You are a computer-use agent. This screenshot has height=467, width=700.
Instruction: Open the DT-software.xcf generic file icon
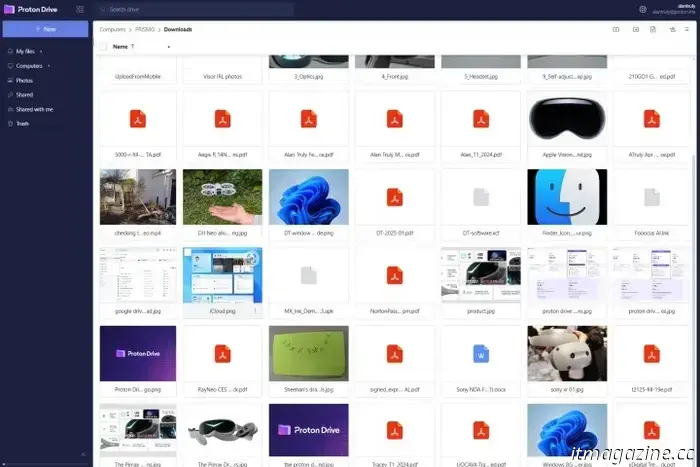[481, 197]
